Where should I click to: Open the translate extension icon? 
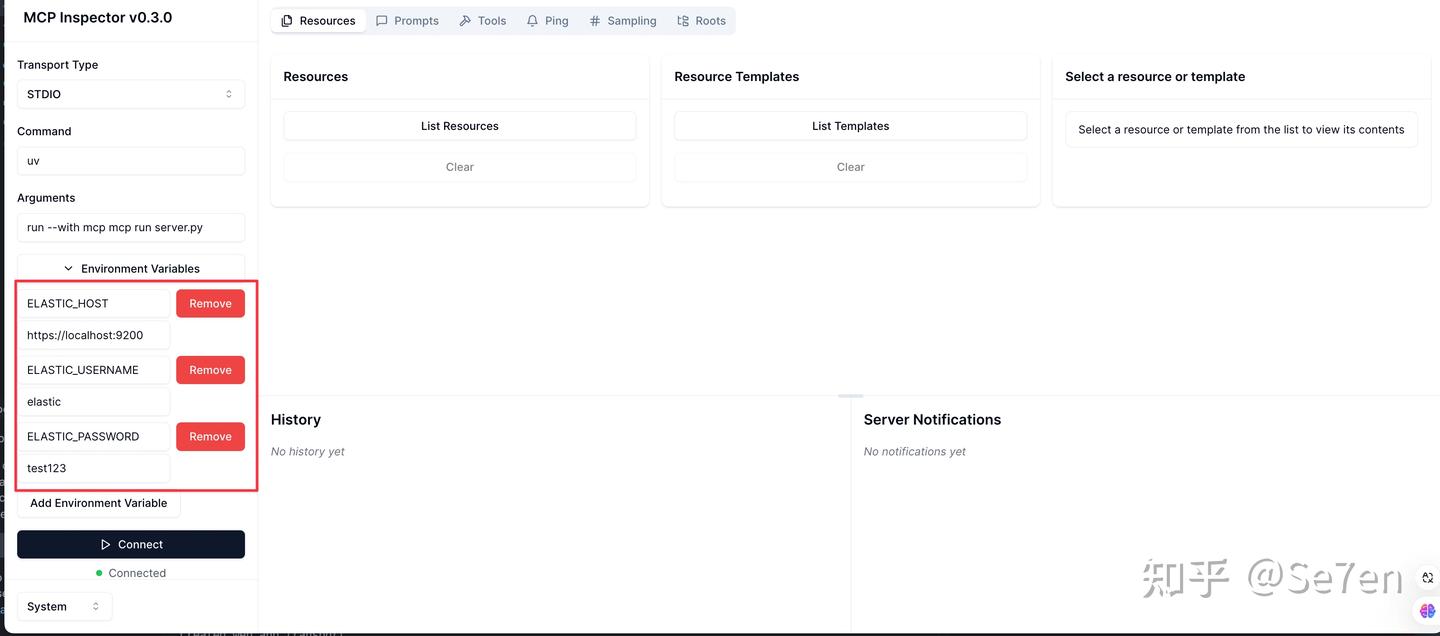pos(1427,577)
